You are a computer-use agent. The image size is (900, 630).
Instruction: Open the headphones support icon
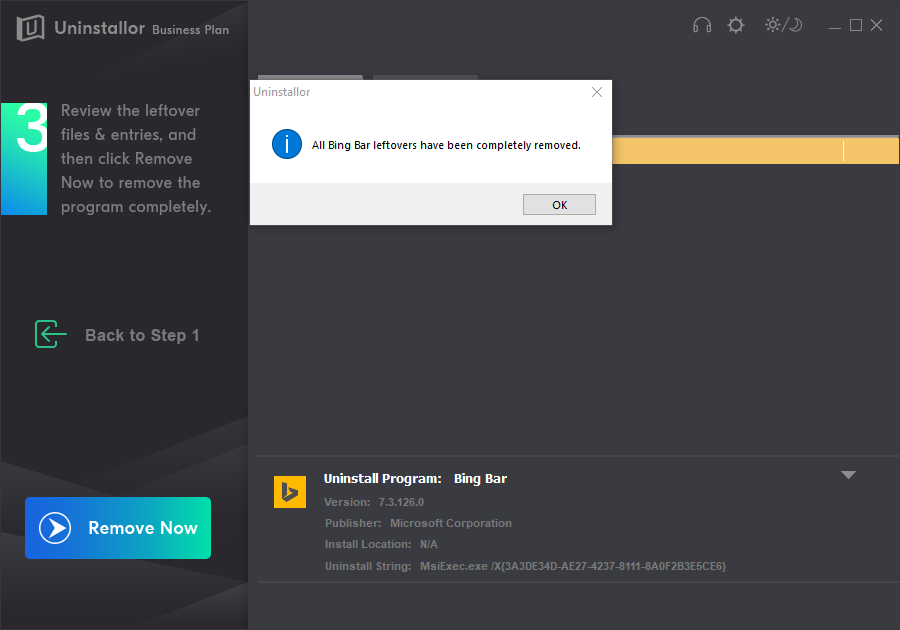click(701, 25)
